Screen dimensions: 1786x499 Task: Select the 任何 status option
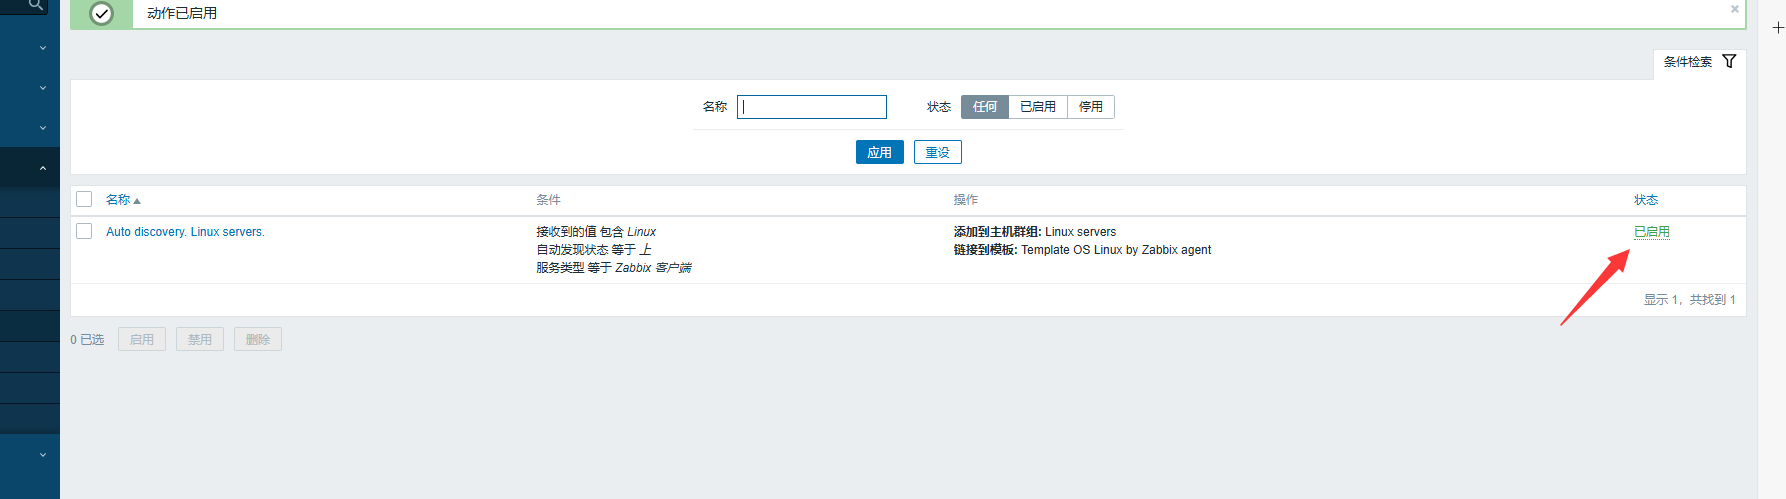click(x=985, y=107)
